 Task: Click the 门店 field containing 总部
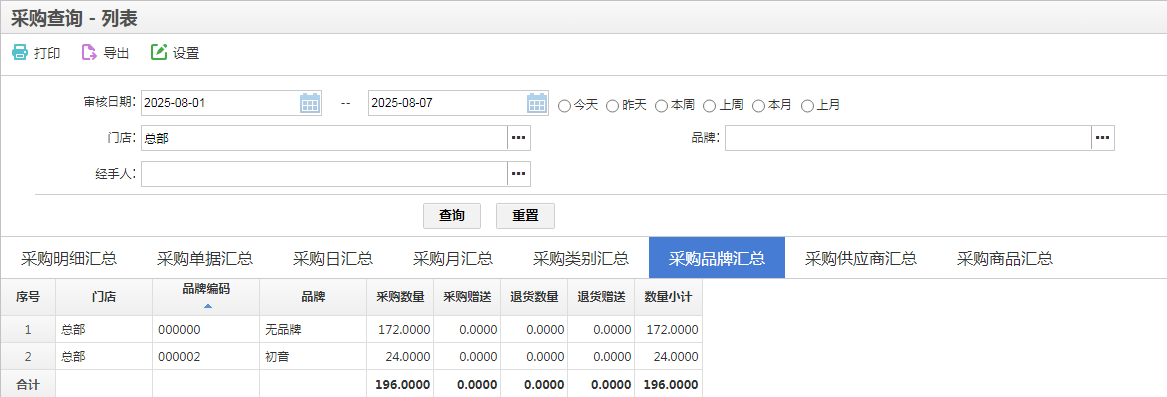(x=324, y=138)
